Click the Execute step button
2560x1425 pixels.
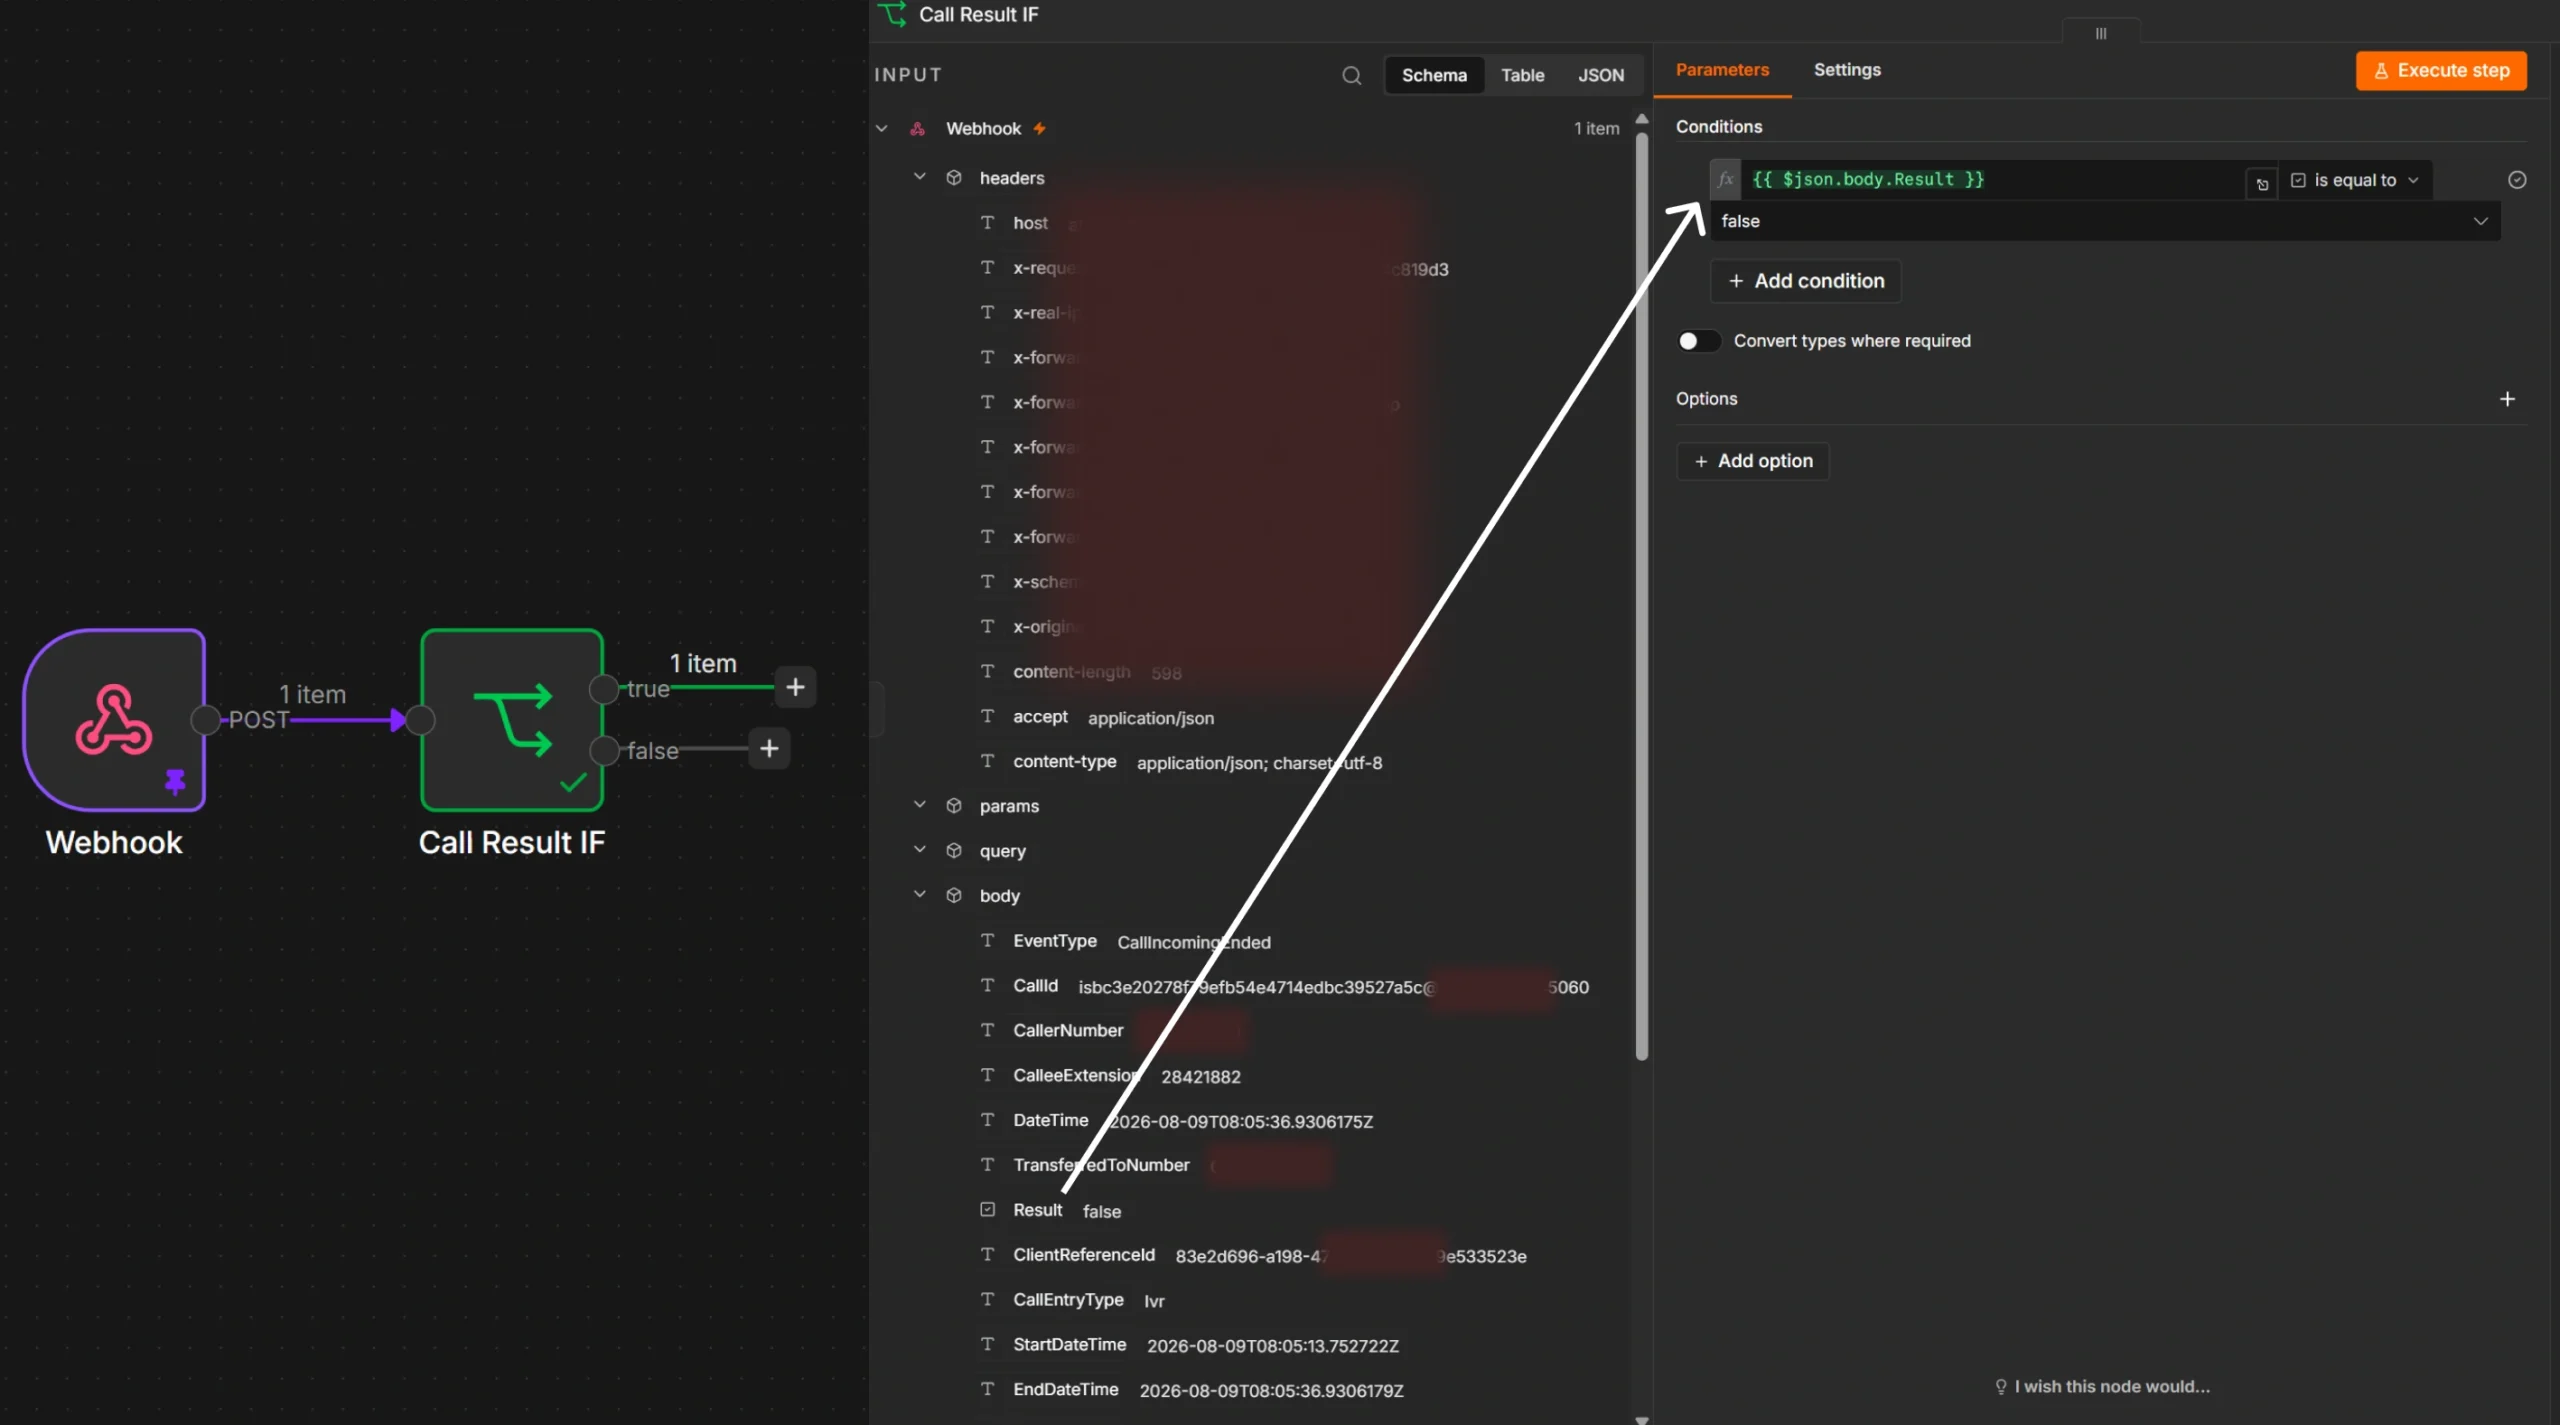2441,70
